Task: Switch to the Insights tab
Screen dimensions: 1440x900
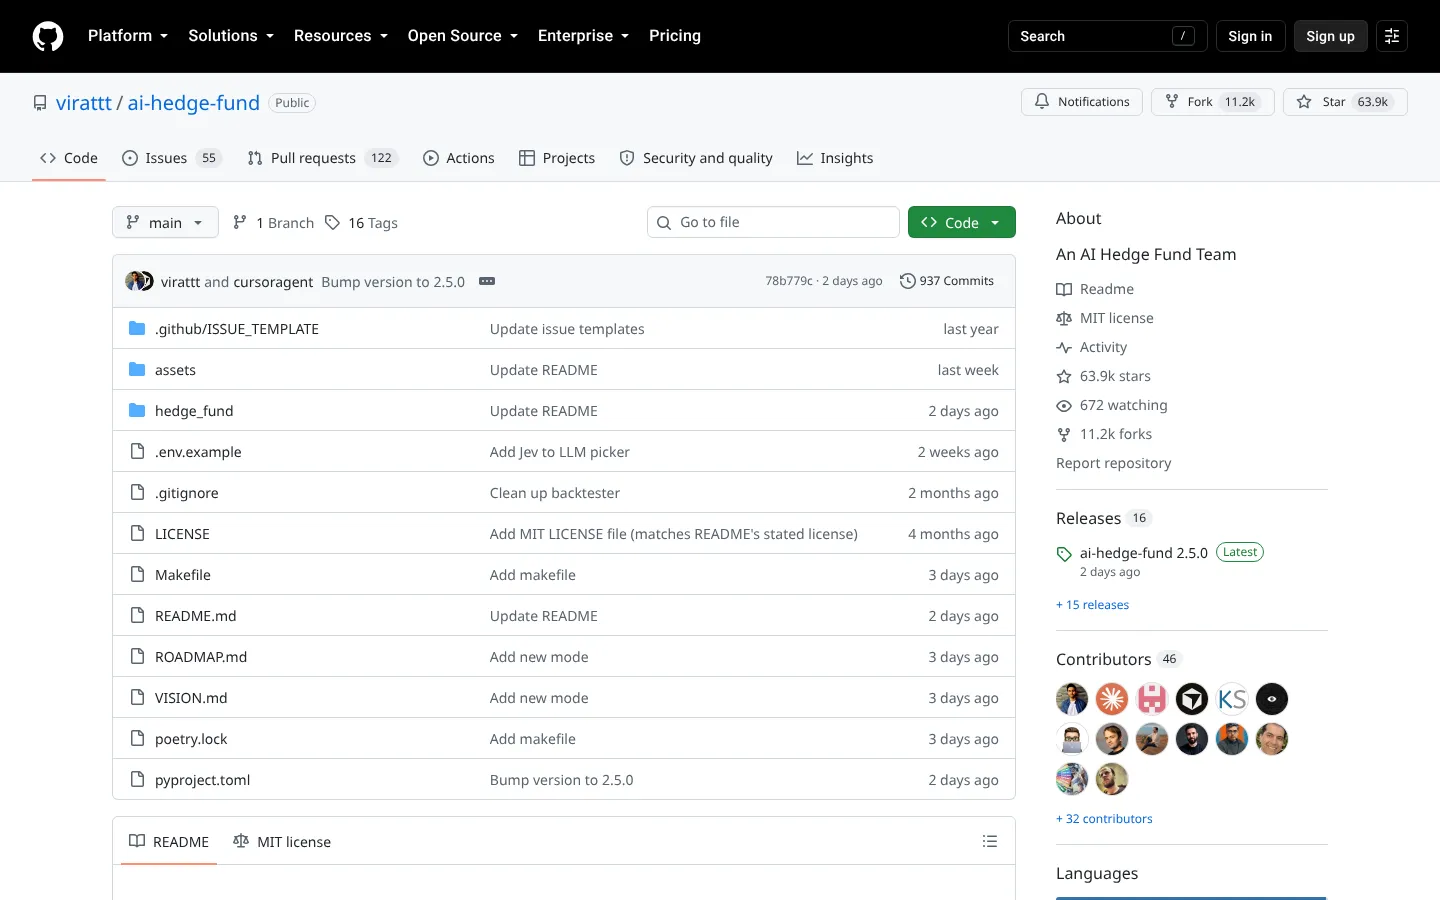Action: coord(835,158)
